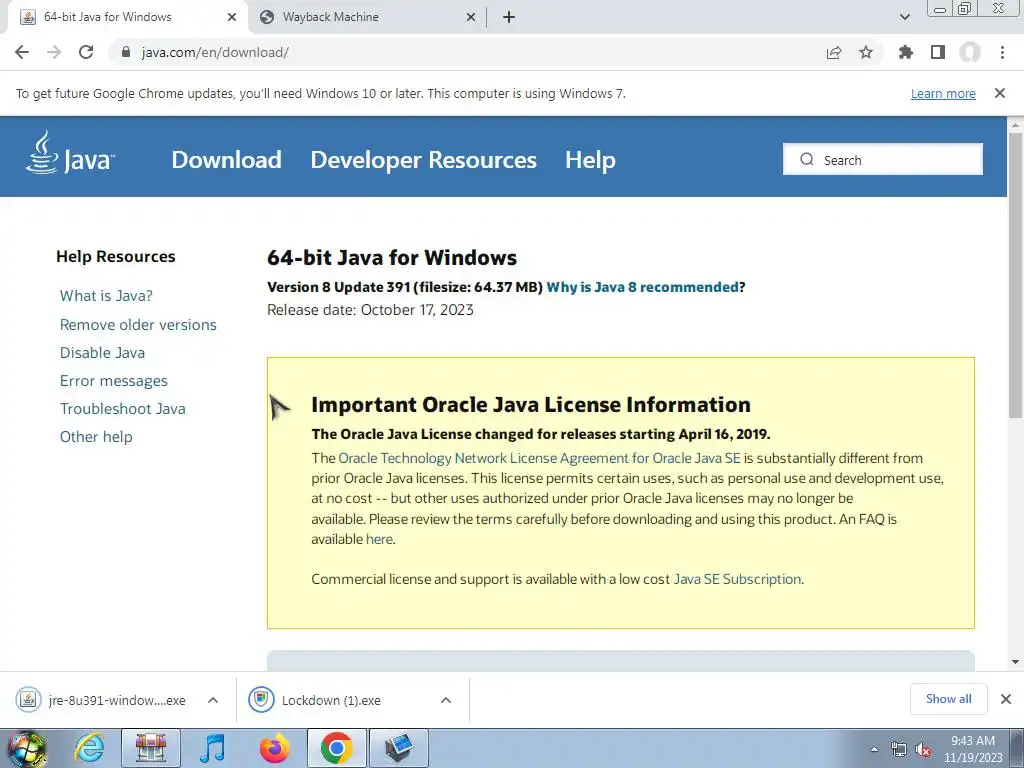This screenshot has width=1024, height=768.
Task: Open the What is Java? link
Action: 106,296
